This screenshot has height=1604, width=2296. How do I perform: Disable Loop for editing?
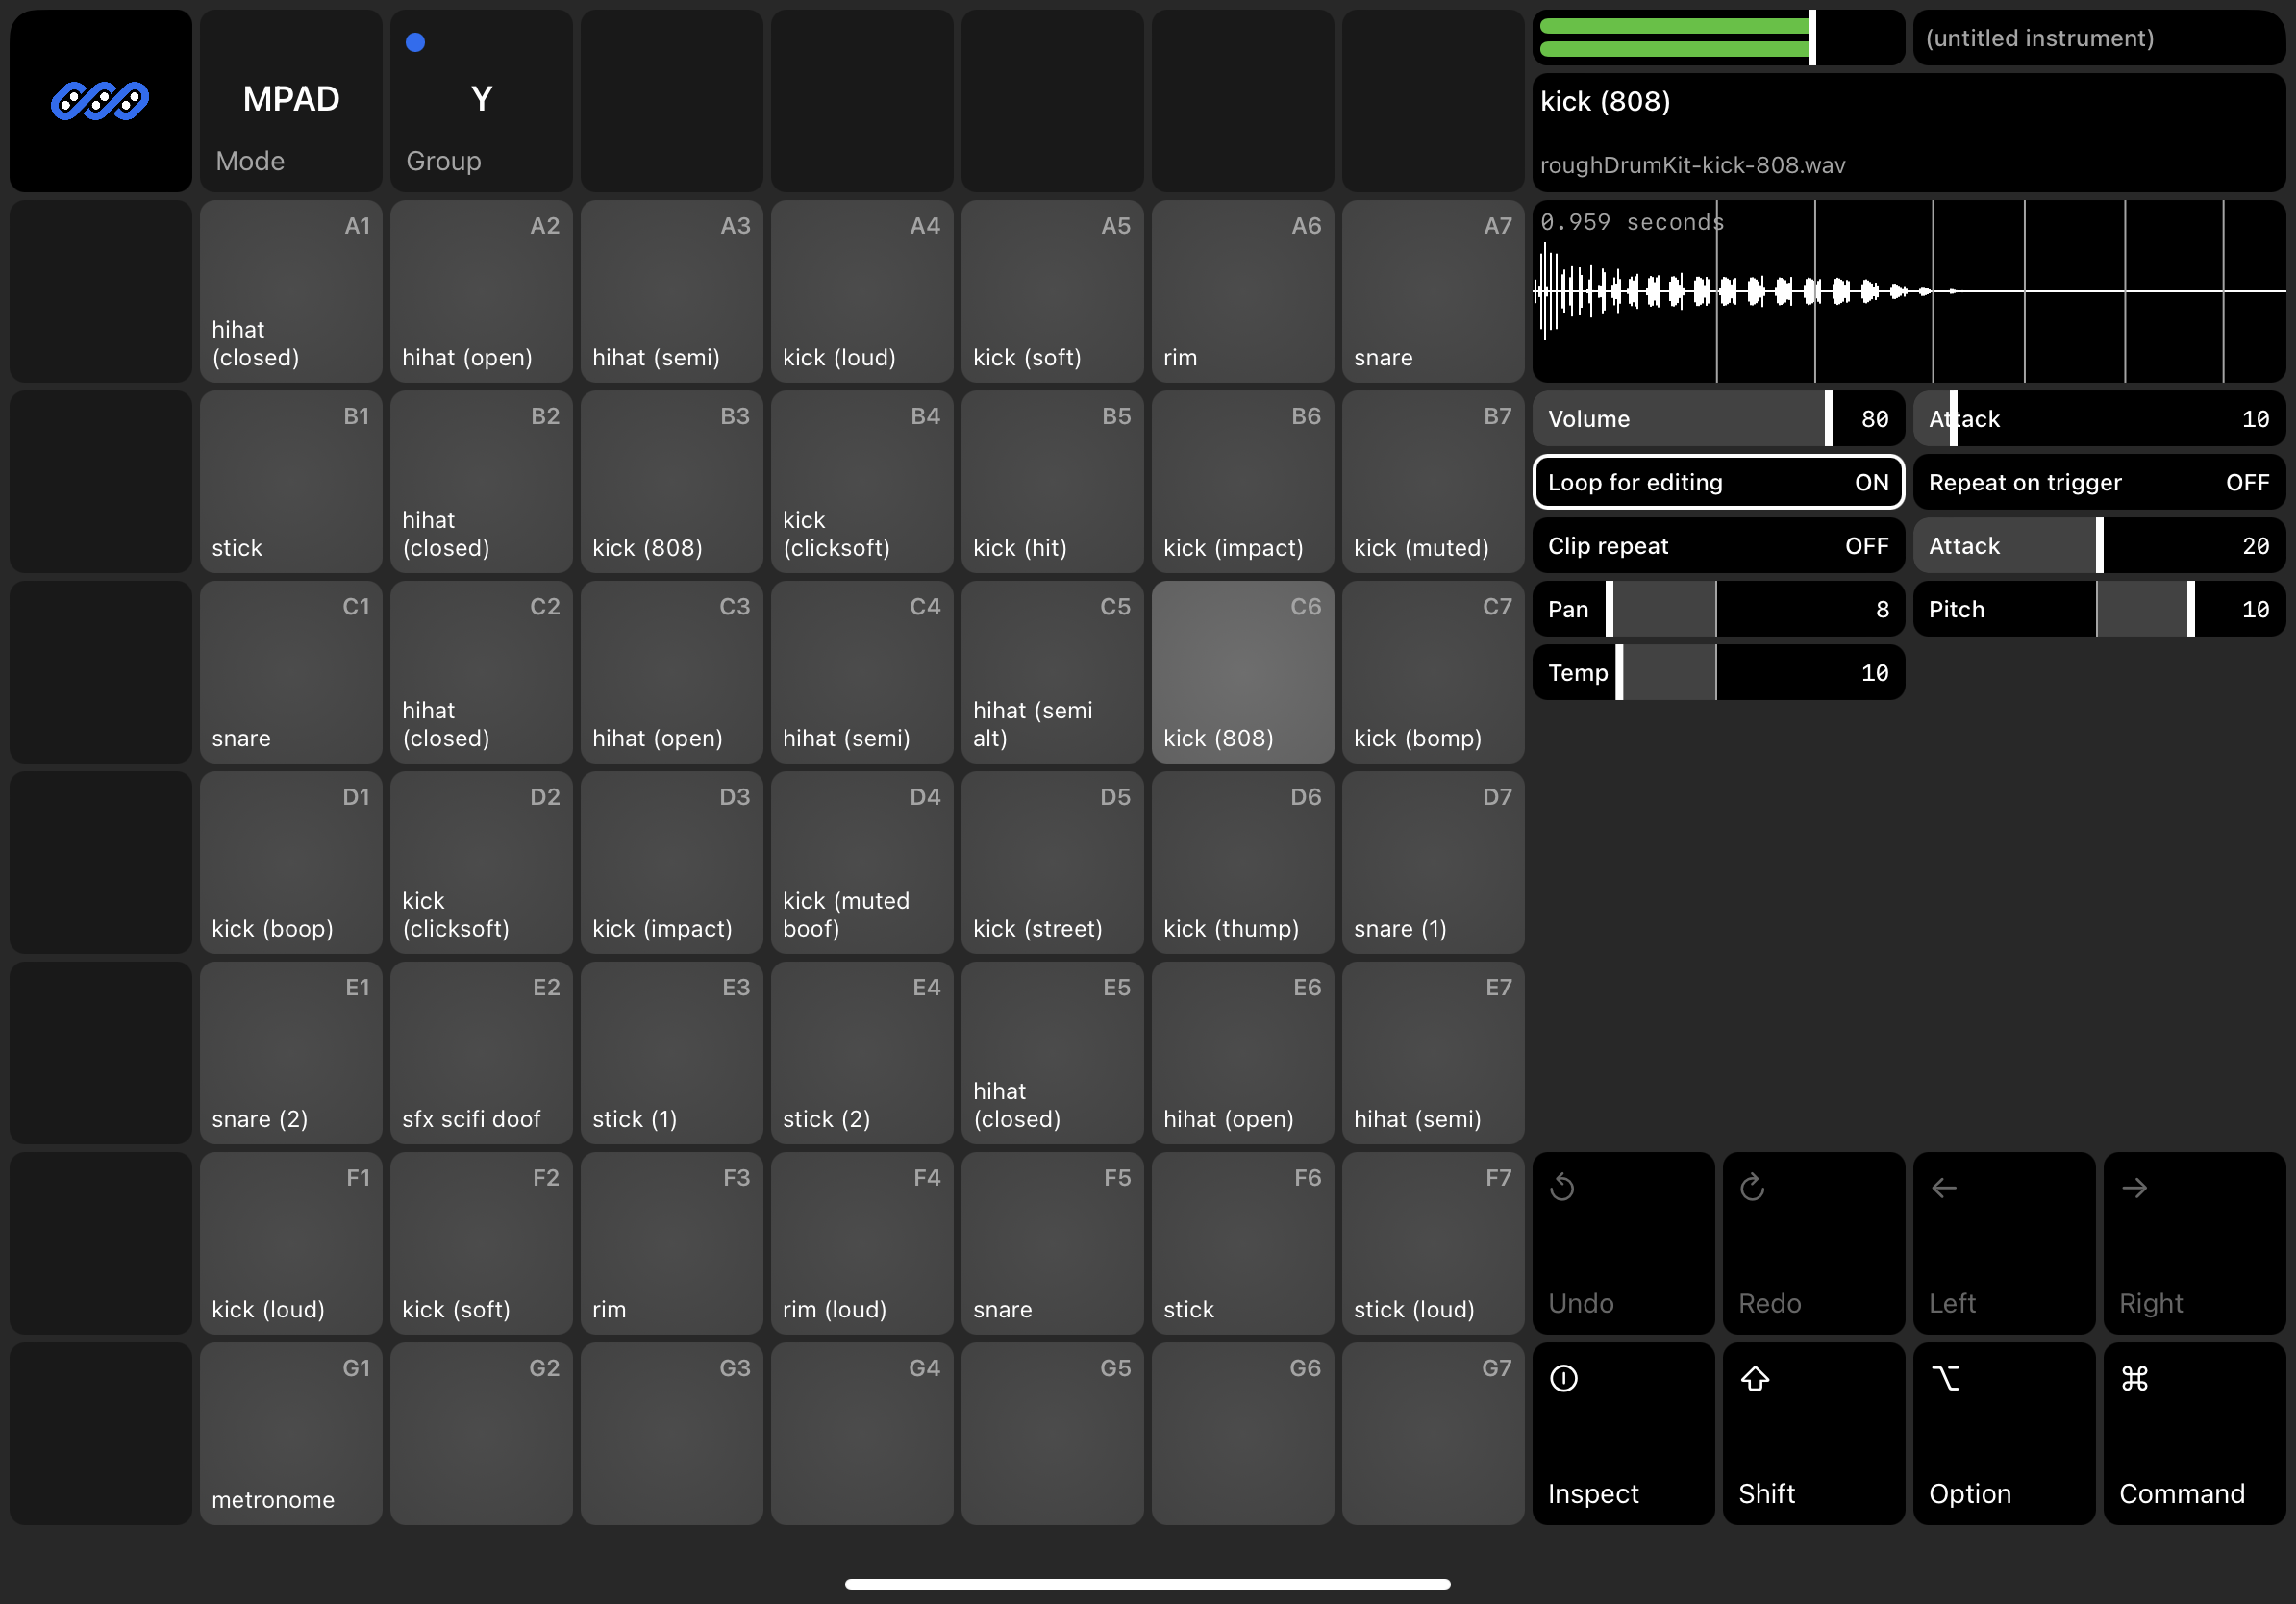point(1717,482)
